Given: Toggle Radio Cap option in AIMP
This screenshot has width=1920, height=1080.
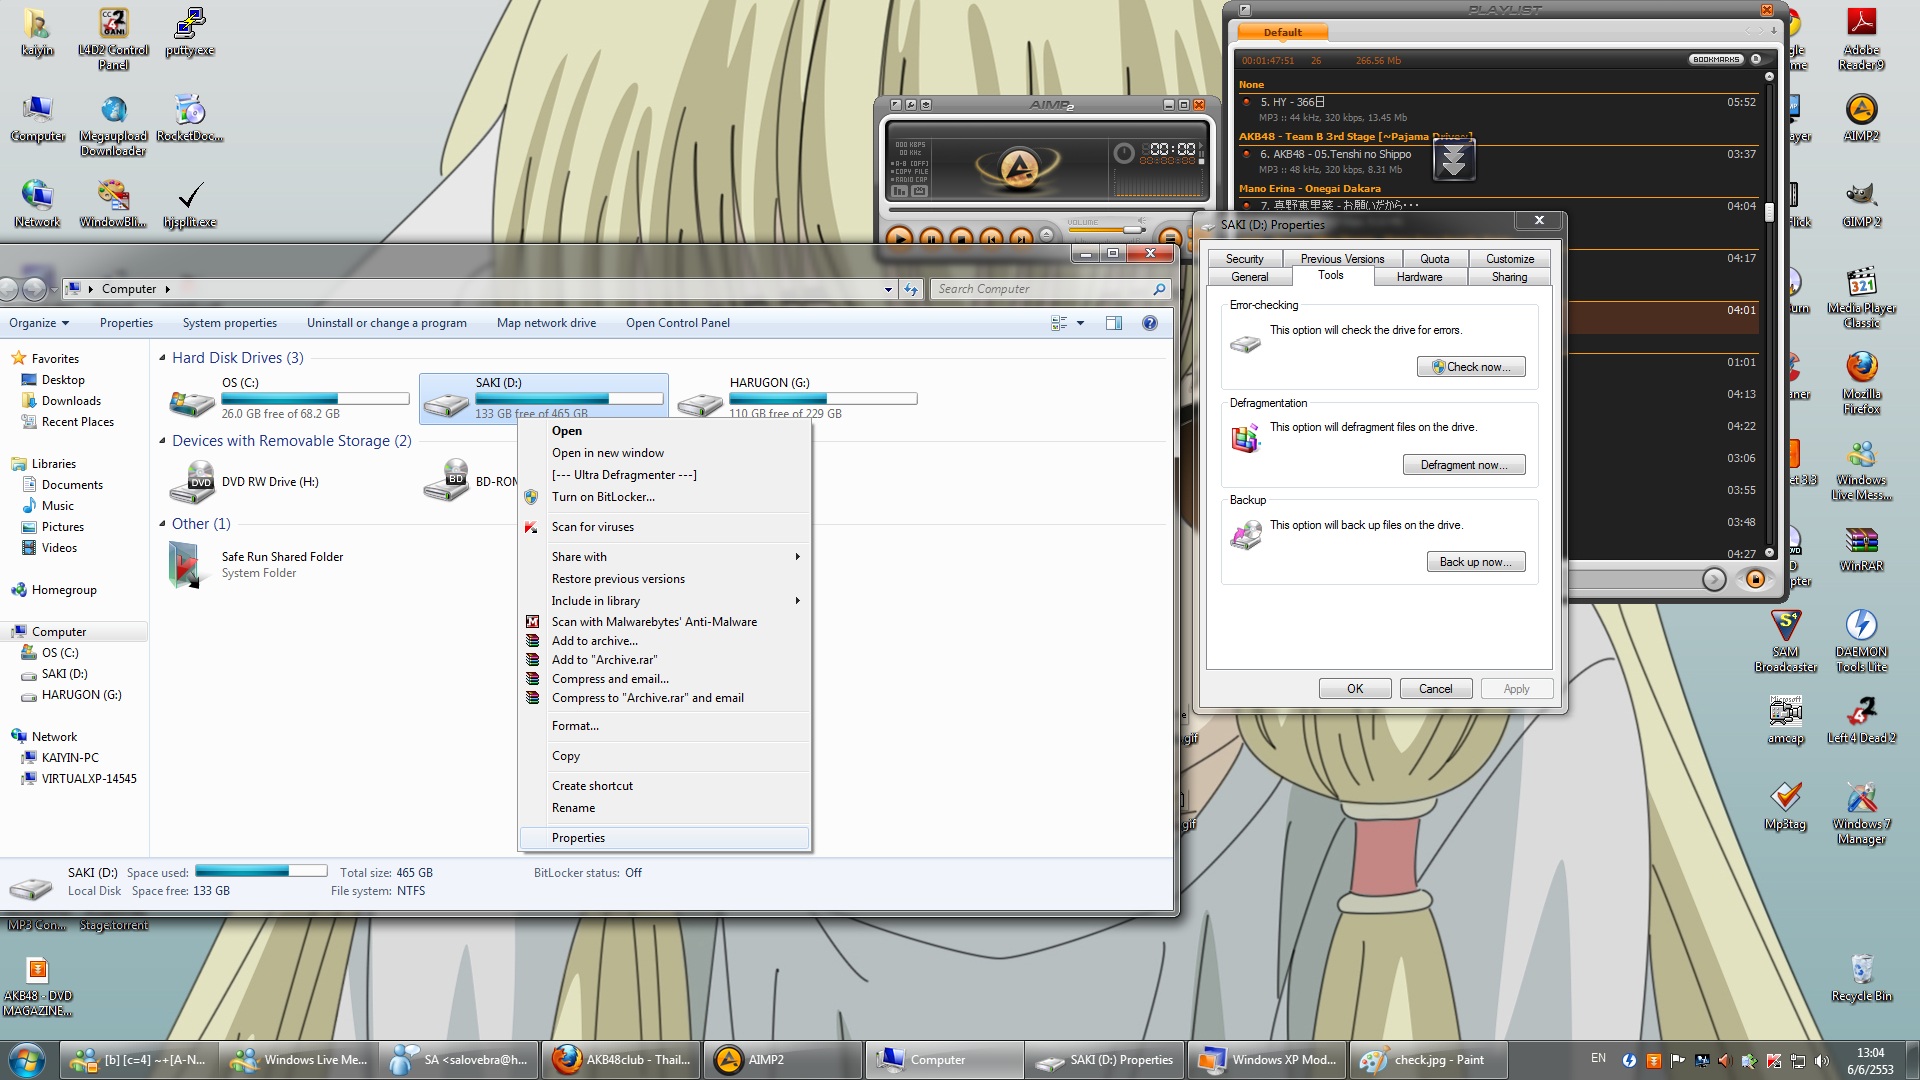Looking at the screenshot, I should click(910, 179).
